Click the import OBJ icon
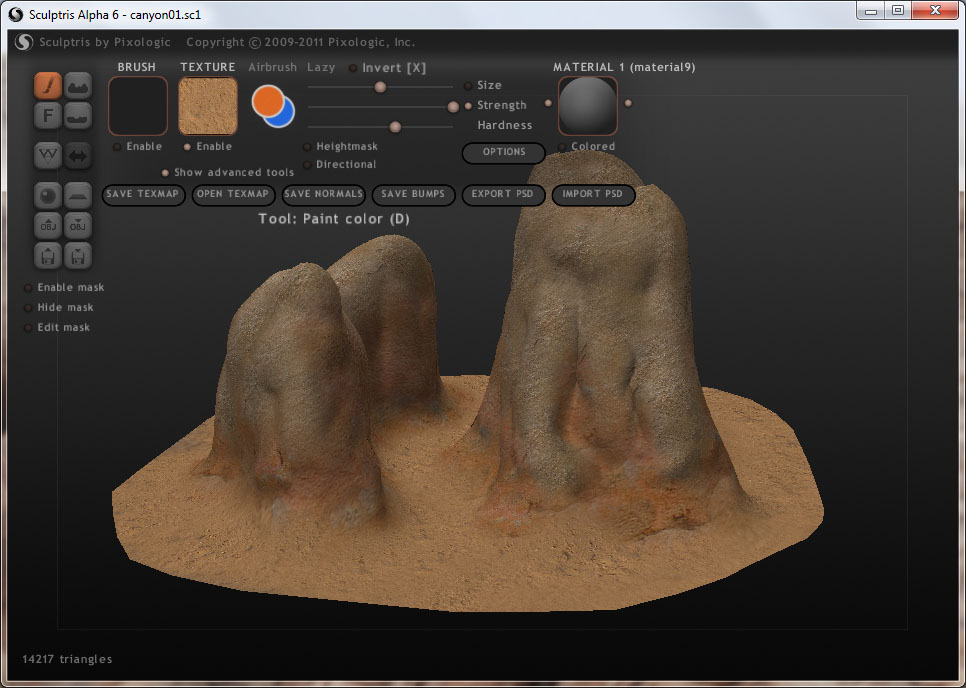Image resolution: width=966 pixels, height=688 pixels. point(49,225)
